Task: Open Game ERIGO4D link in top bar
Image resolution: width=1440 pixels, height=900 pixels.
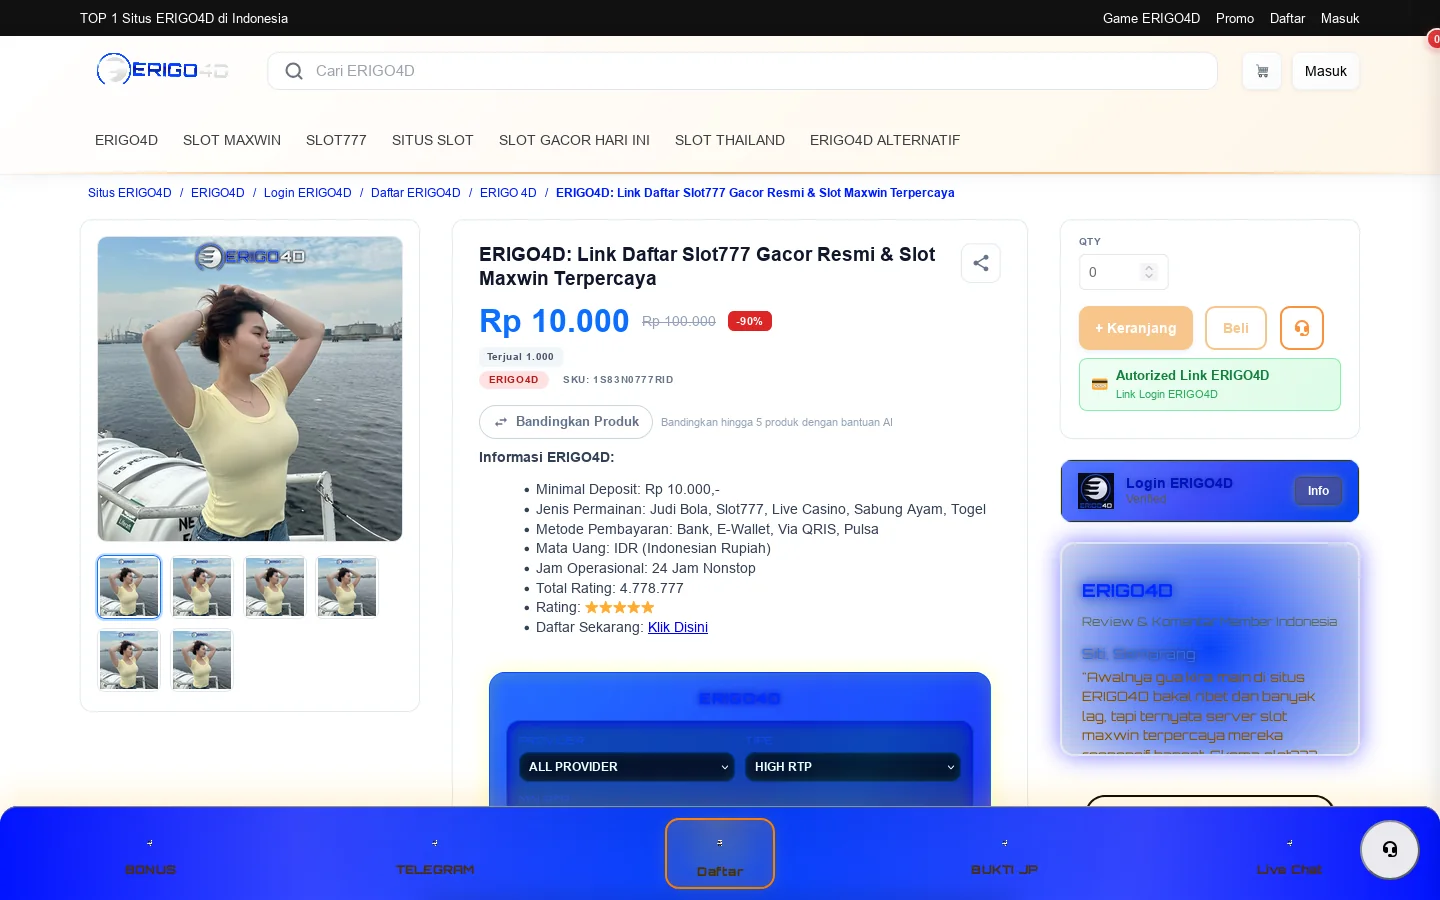Action: coord(1151,18)
